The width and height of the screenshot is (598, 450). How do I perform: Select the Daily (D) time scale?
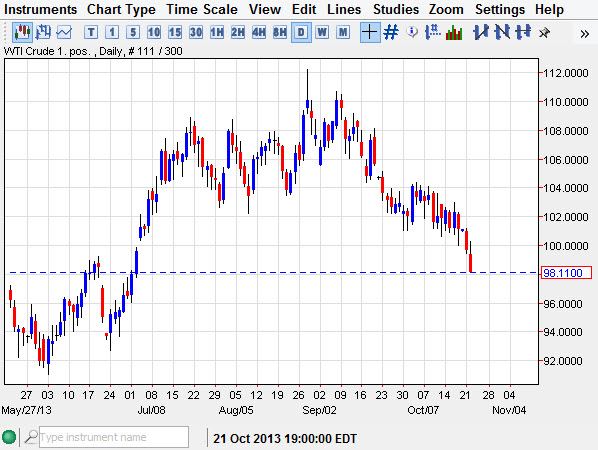tap(301, 32)
